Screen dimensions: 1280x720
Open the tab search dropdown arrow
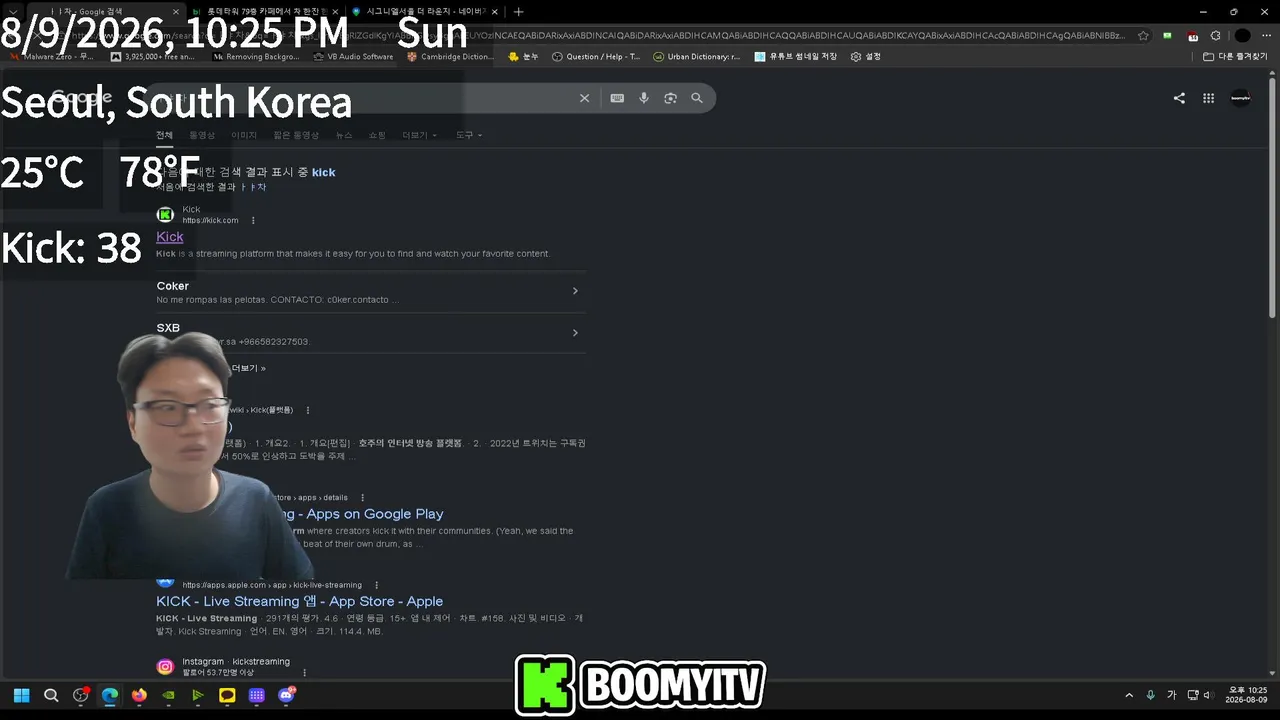click(13, 12)
